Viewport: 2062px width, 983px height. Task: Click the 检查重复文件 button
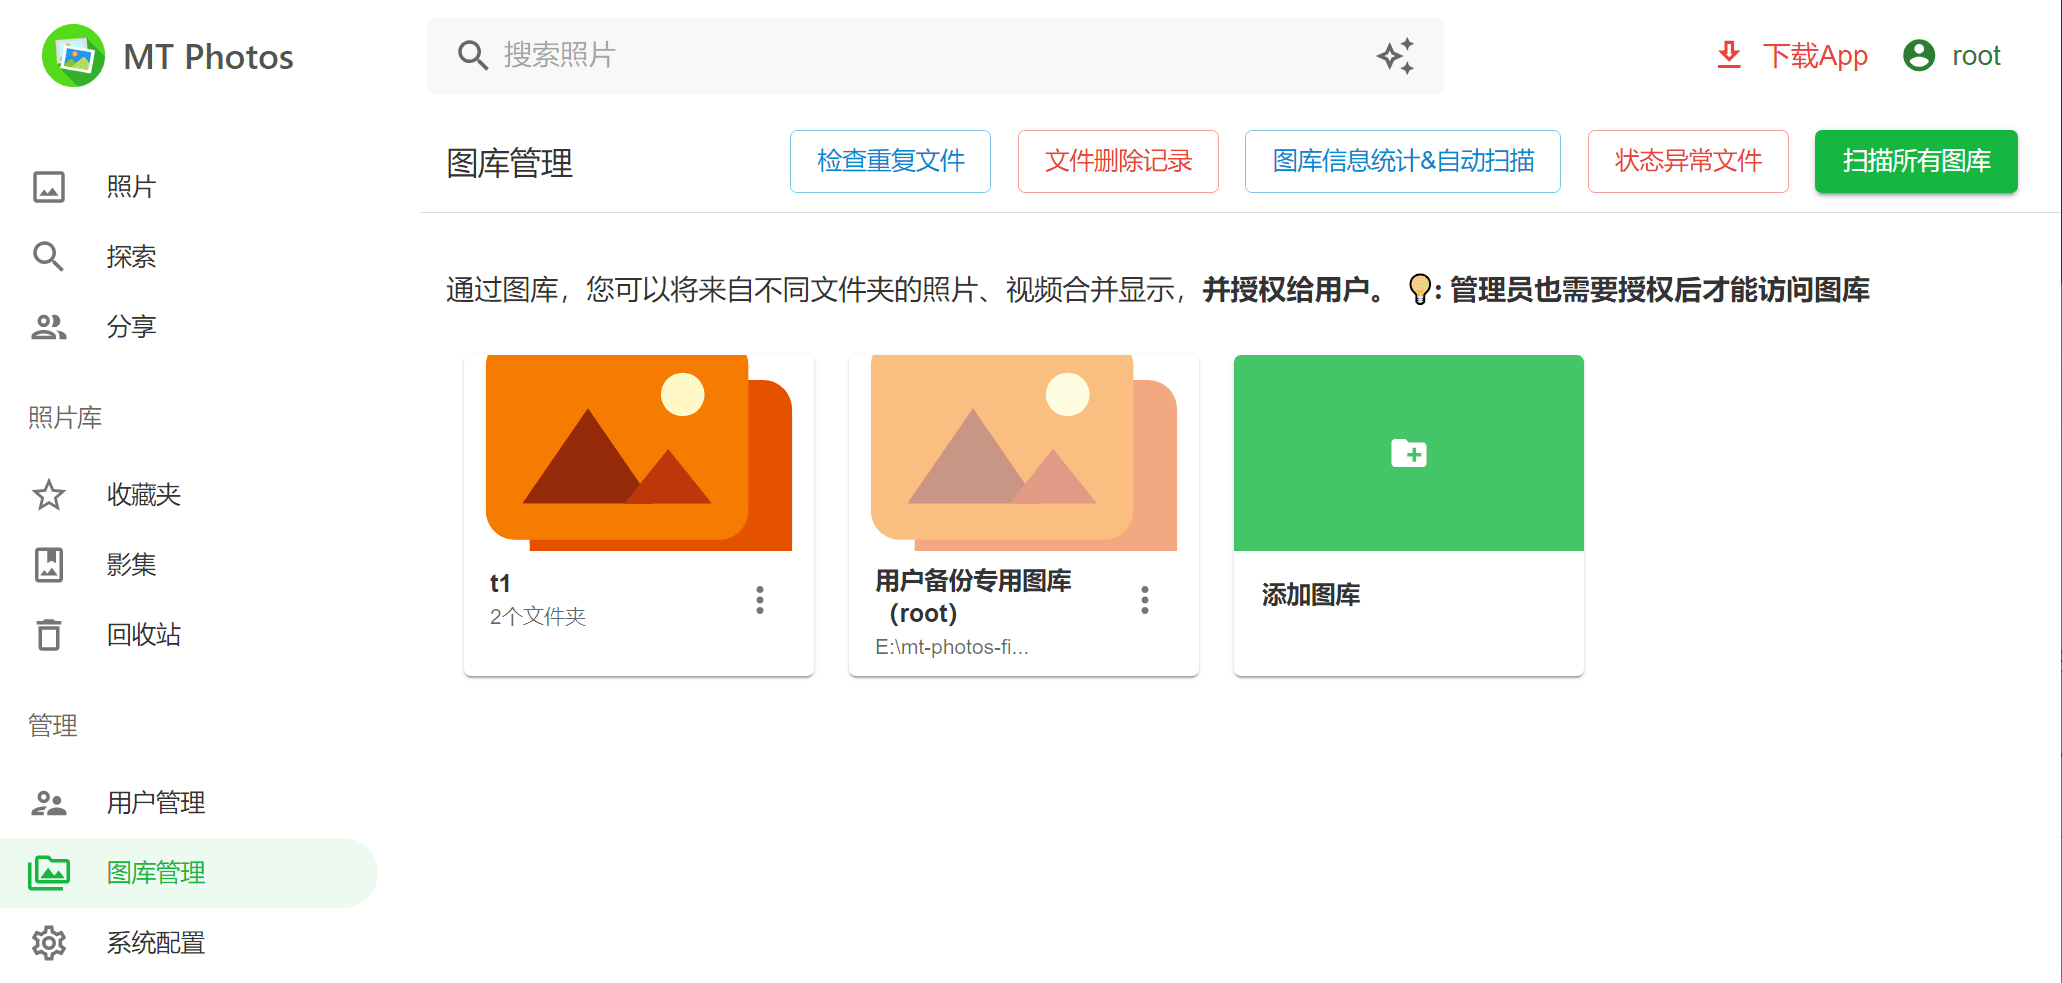(890, 161)
